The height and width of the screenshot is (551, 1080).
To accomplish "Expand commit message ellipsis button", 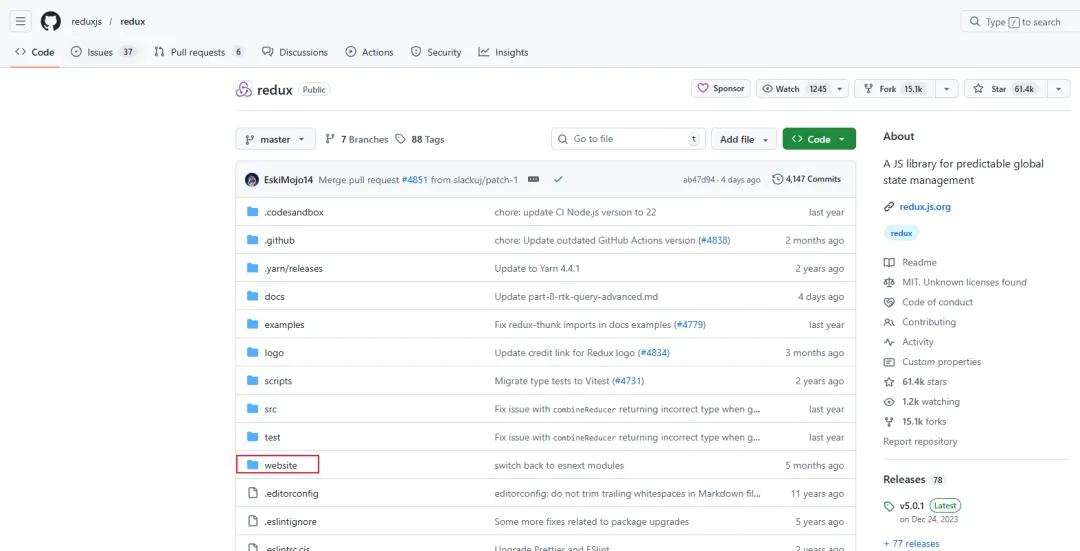I will 533,179.
